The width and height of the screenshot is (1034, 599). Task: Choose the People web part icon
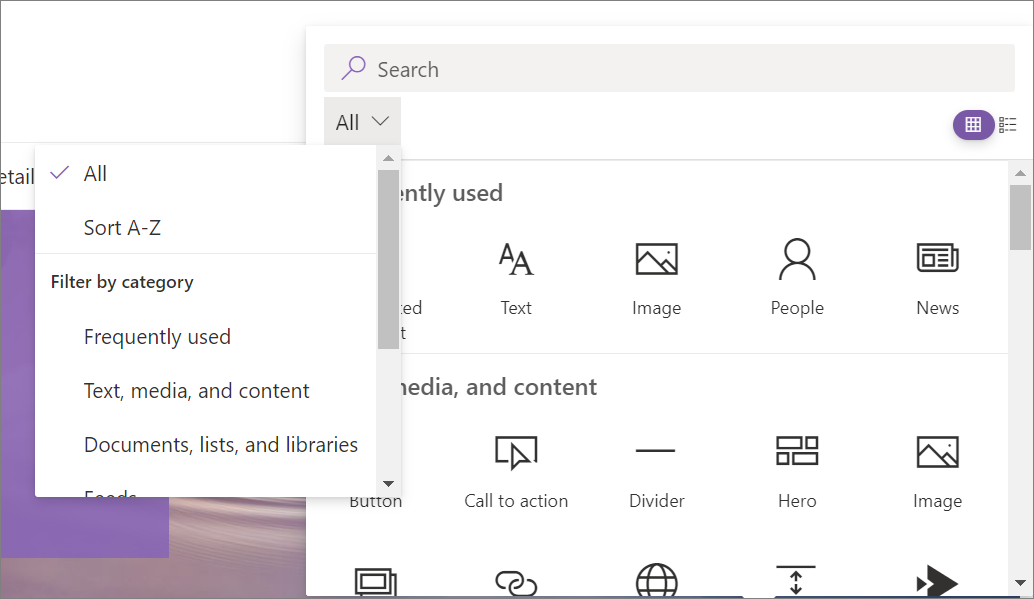point(797,260)
